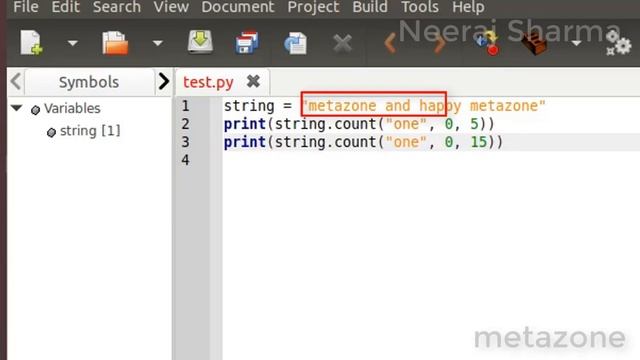Close the test.py tab

click(x=253, y=82)
